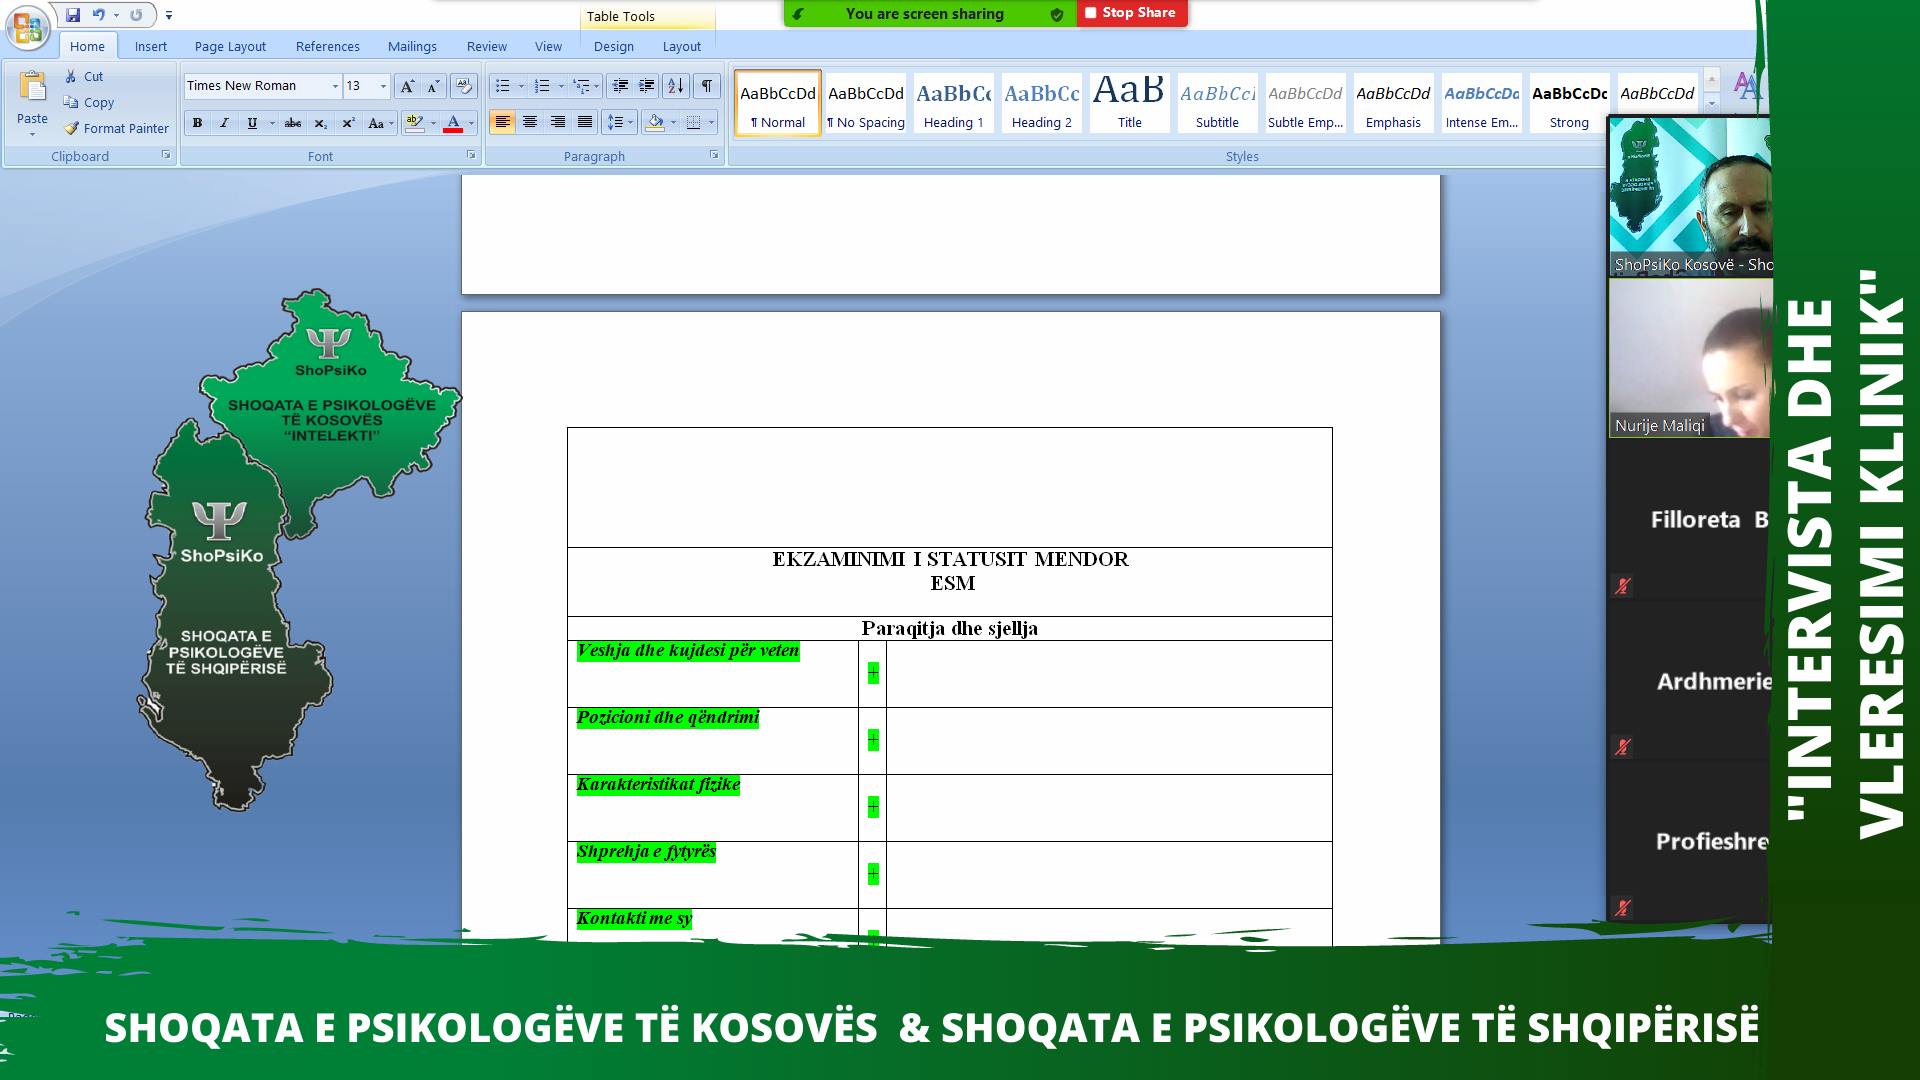Apply the Heading 1 style
The width and height of the screenshot is (1920, 1080).
click(954, 103)
